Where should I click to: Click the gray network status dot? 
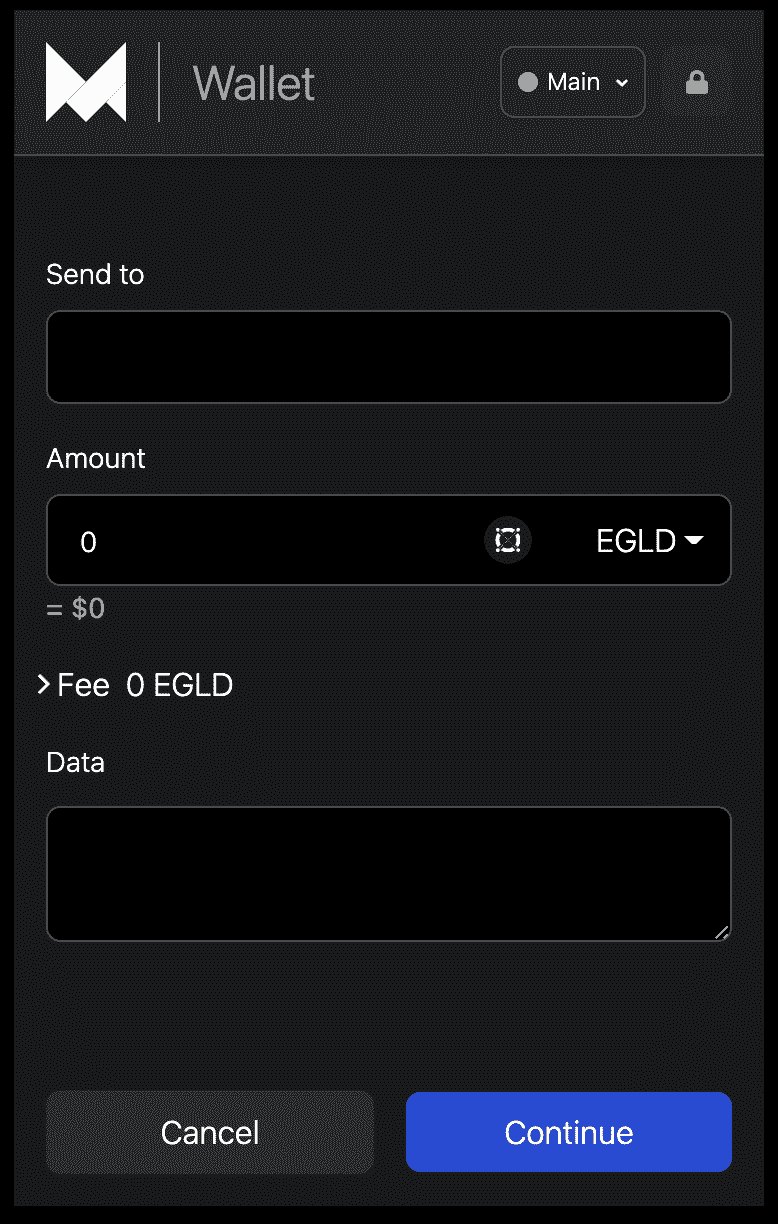[x=528, y=82]
